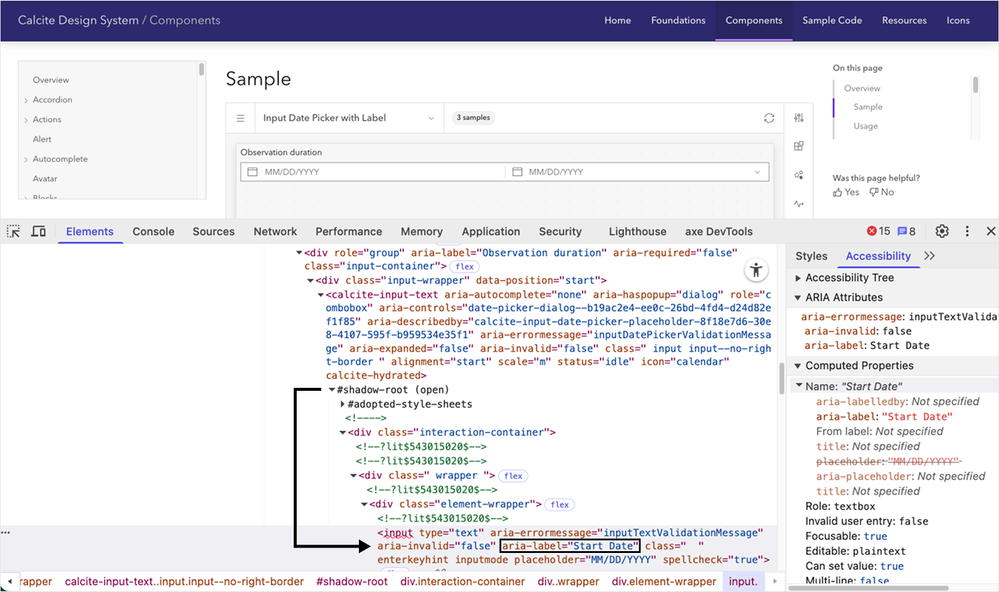Toggle the device toolbar icon

coord(38,231)
